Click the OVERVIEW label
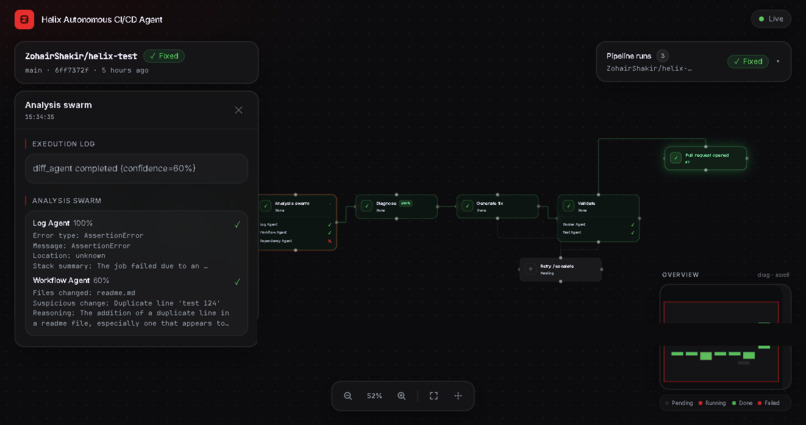Viewport: 806px width, 425px height. click(680, 275)
